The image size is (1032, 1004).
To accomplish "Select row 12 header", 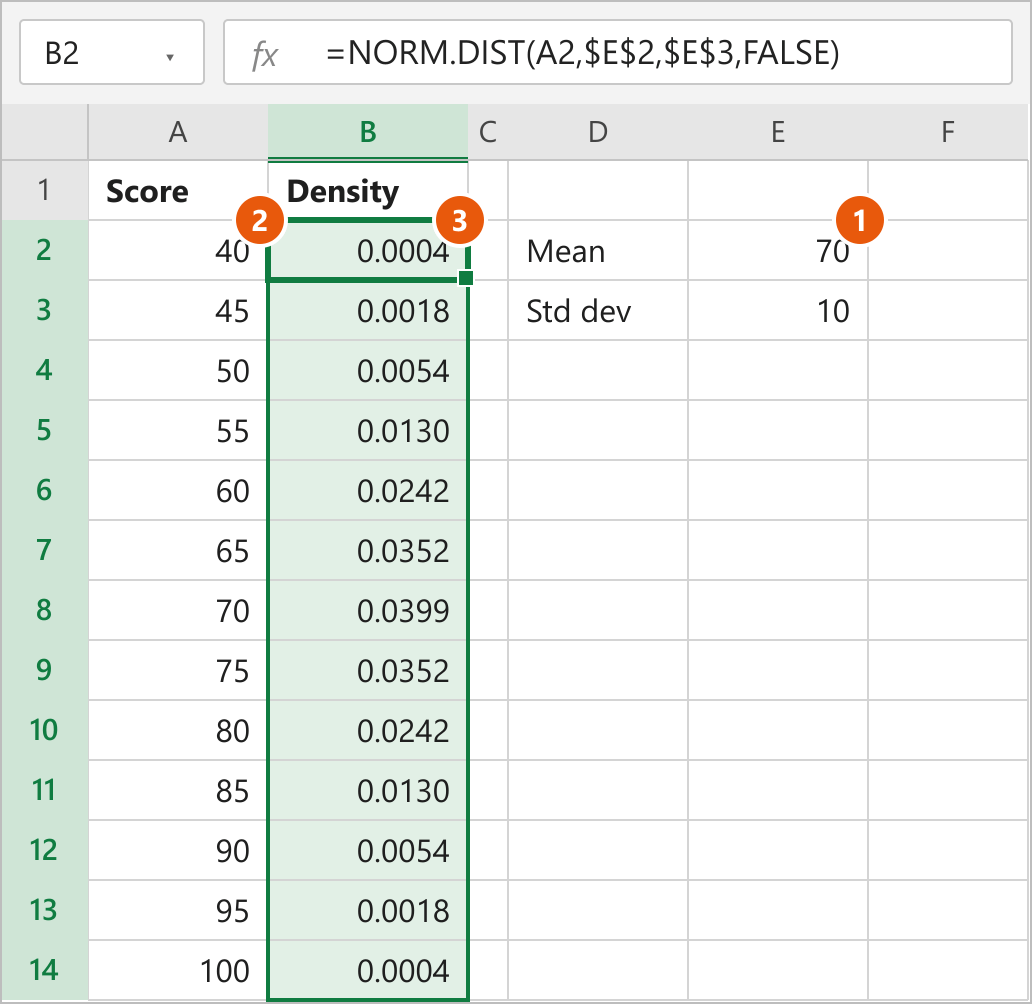I will click(x=44, y=849).
